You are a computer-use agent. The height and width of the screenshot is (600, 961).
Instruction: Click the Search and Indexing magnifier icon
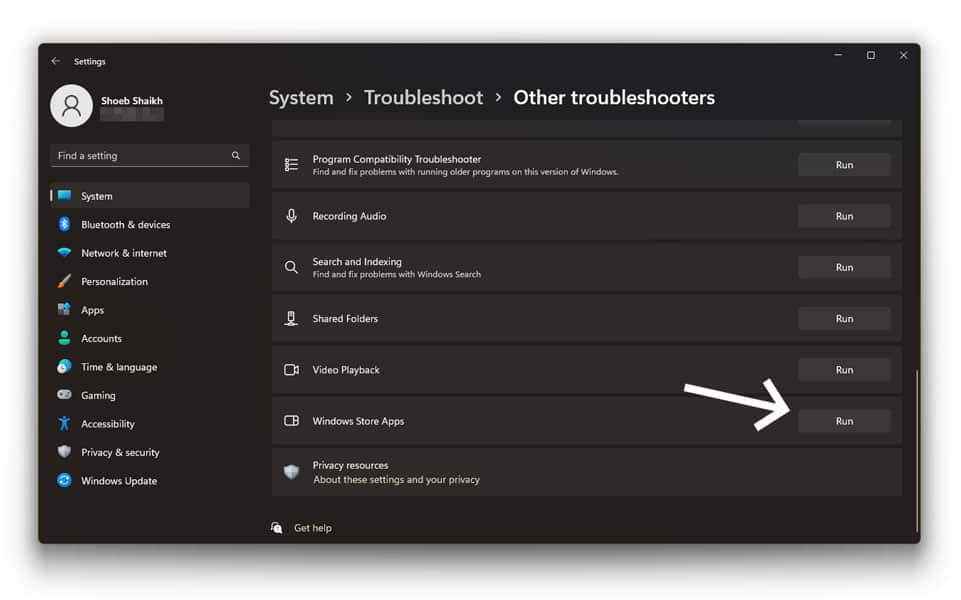coord(292,267)
